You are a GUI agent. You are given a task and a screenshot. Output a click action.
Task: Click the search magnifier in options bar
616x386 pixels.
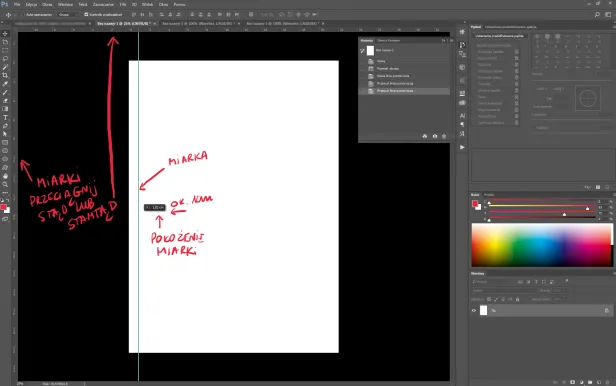597,15
